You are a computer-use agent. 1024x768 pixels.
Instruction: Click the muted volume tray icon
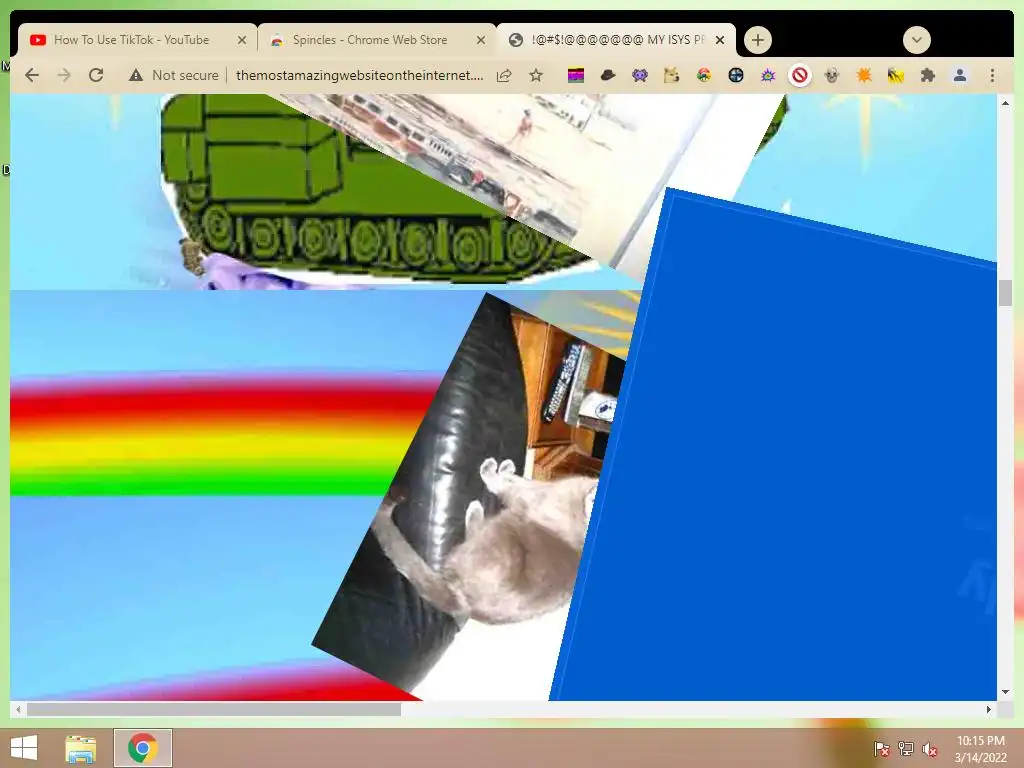coord(930,749)
